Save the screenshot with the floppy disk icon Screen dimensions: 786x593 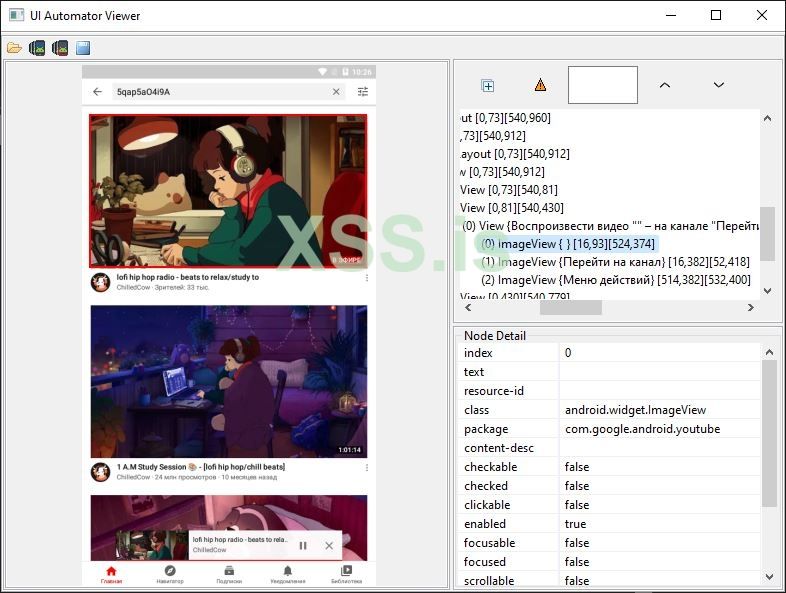(83, 48)
